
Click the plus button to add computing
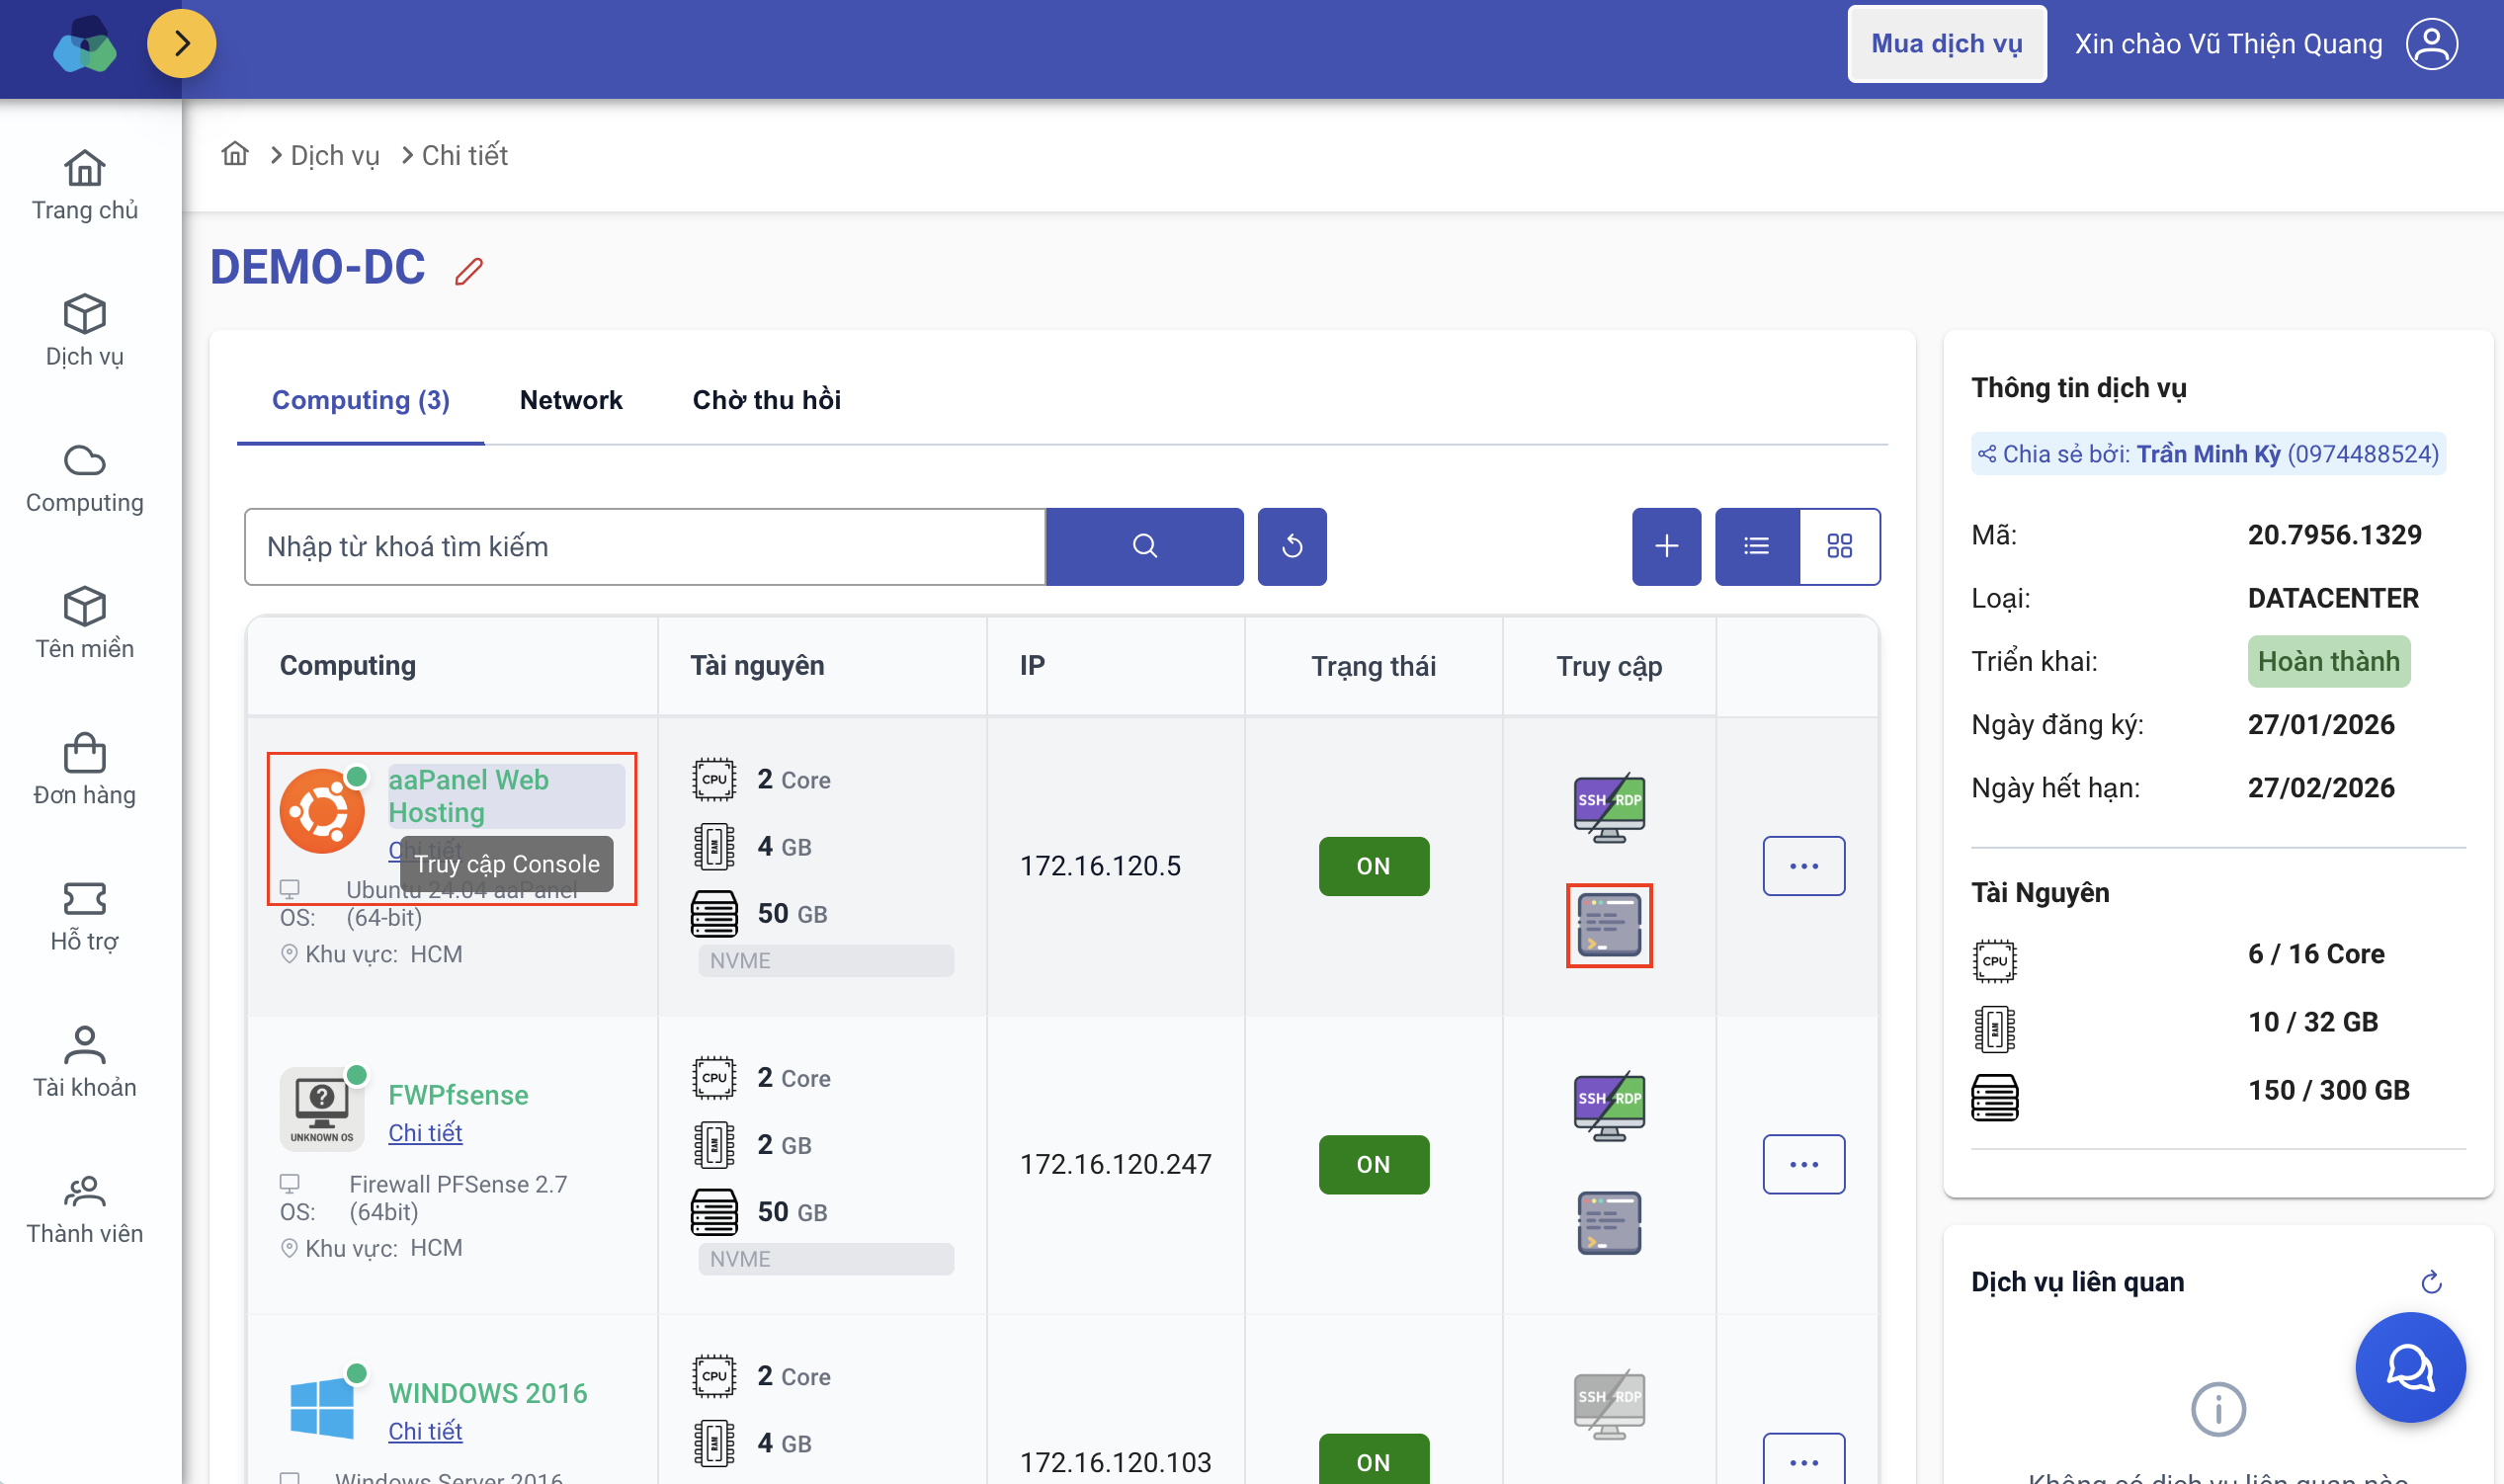tap(1665, 546)
